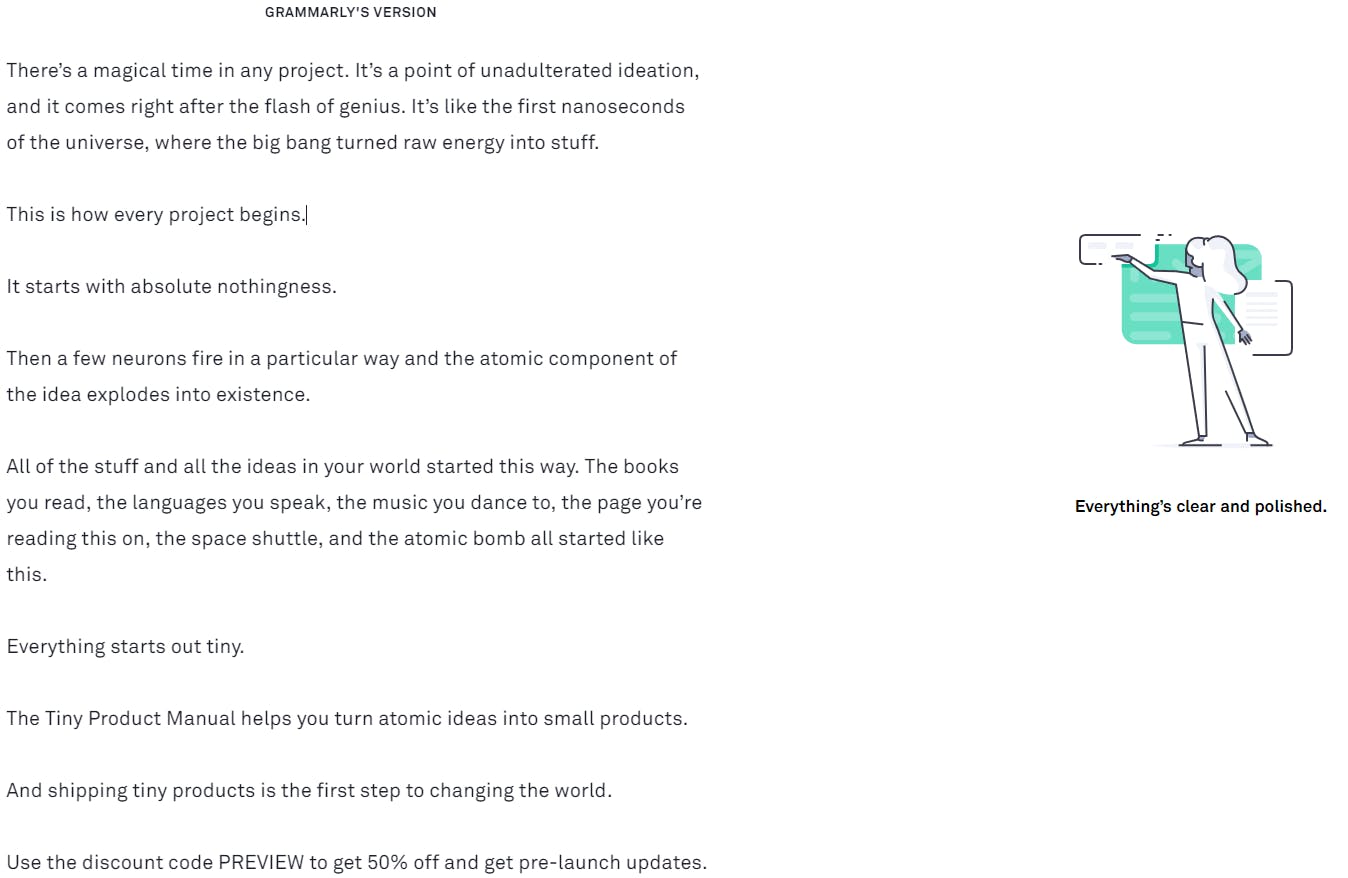Click the 'Everything's clear and polished.' caption

1200,506
